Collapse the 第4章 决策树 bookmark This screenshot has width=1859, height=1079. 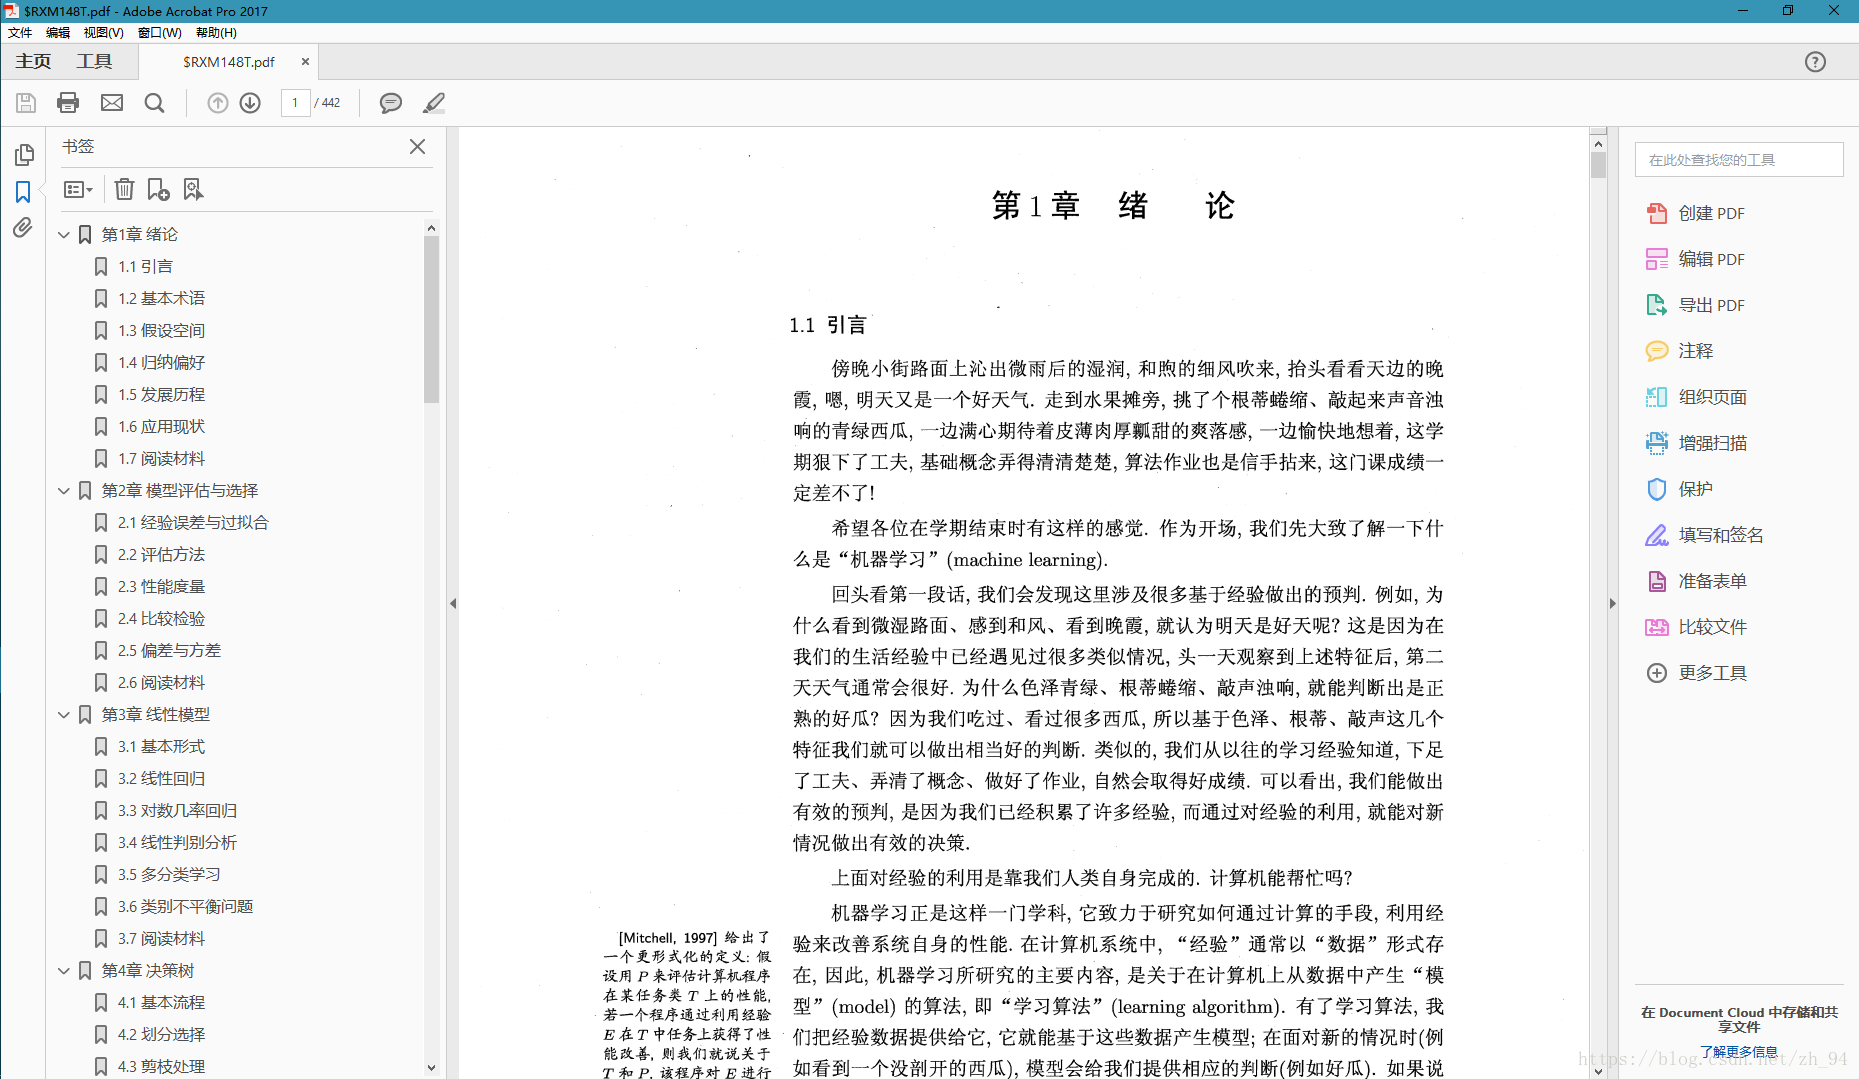point(64,970)
